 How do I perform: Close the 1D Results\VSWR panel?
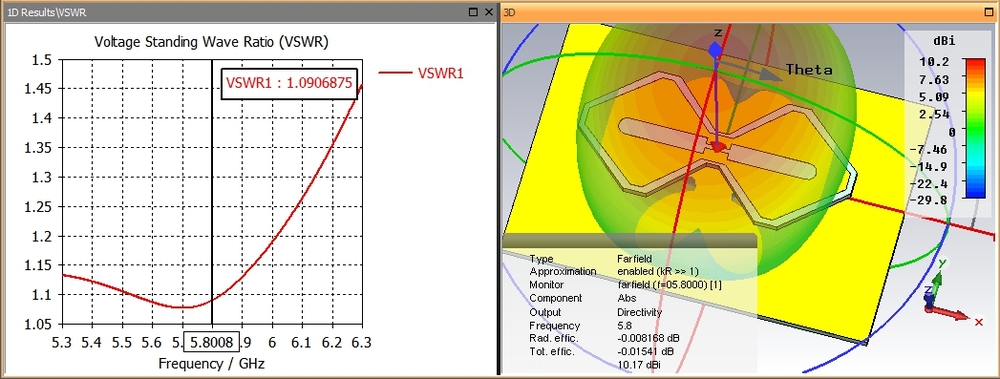[489, 11]
